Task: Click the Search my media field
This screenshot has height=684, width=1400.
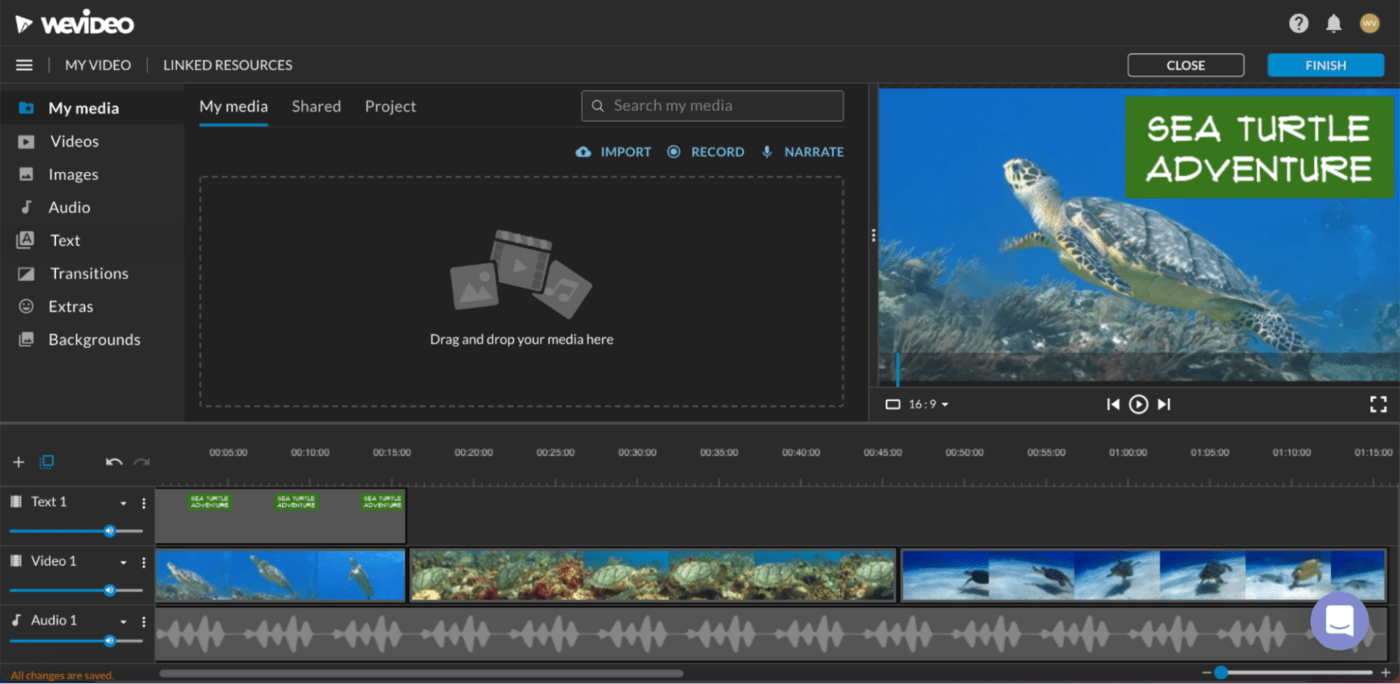Action: pos(712,106)
